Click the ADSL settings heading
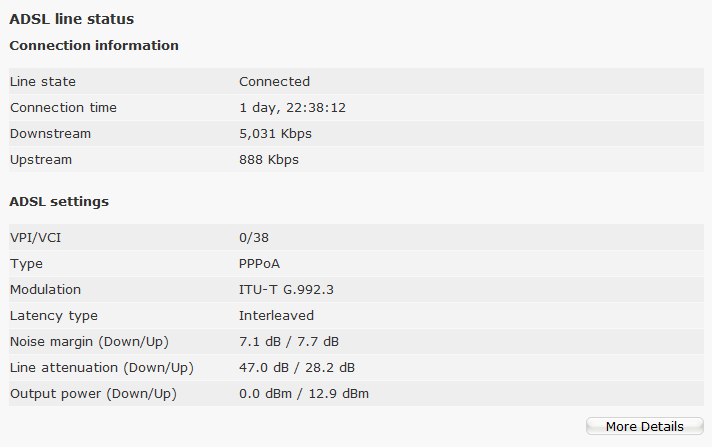Screen dimensions: 712x447 point(59,201)
